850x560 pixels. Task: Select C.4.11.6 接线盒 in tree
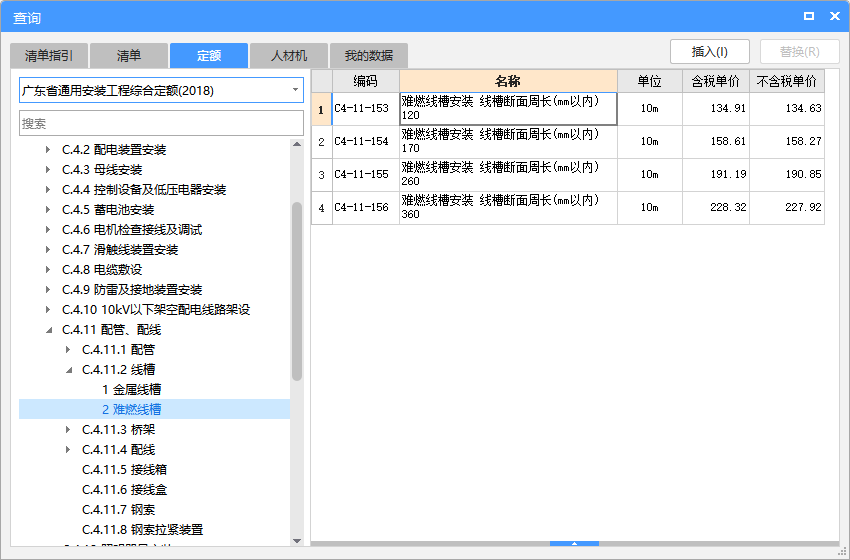coord(125,490)
